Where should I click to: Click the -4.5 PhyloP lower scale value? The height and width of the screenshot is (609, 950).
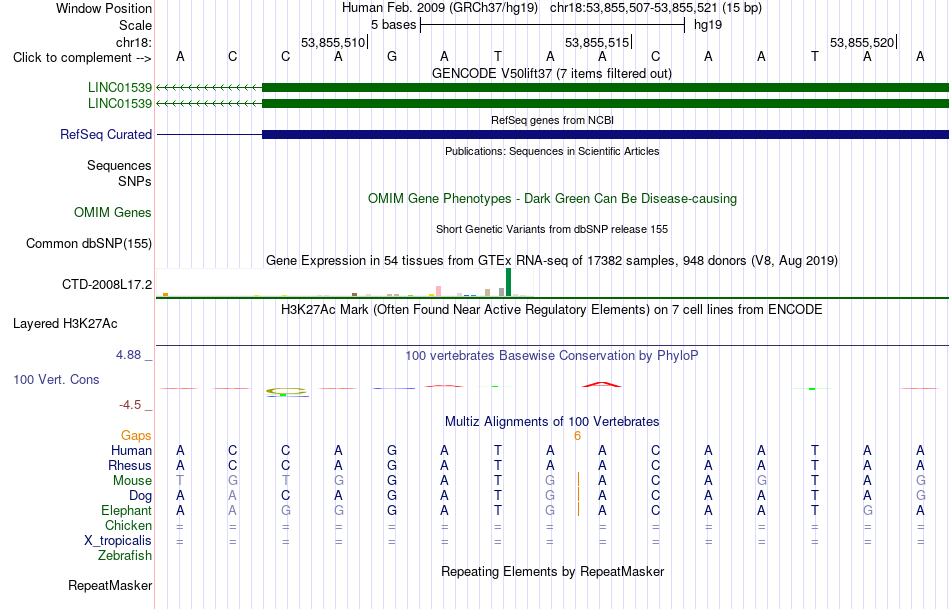coord(130,405)
